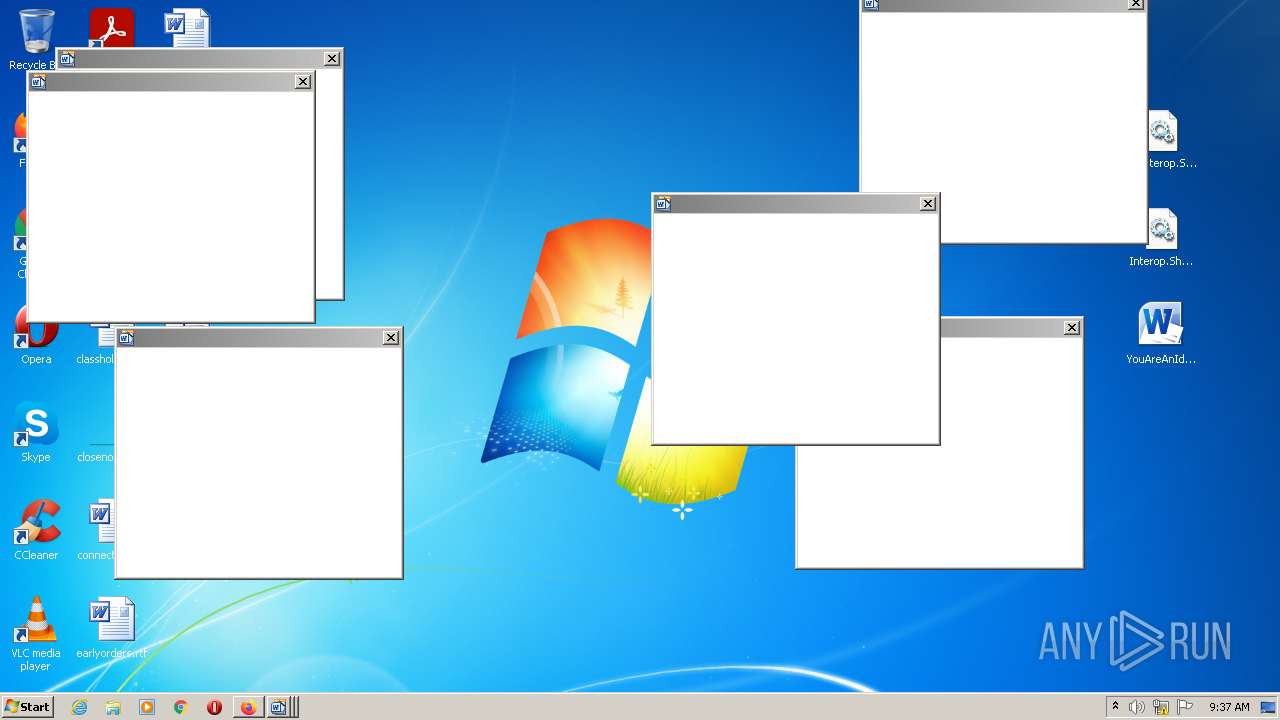Close the blank window right of the Skype icon

click(391, 338)
